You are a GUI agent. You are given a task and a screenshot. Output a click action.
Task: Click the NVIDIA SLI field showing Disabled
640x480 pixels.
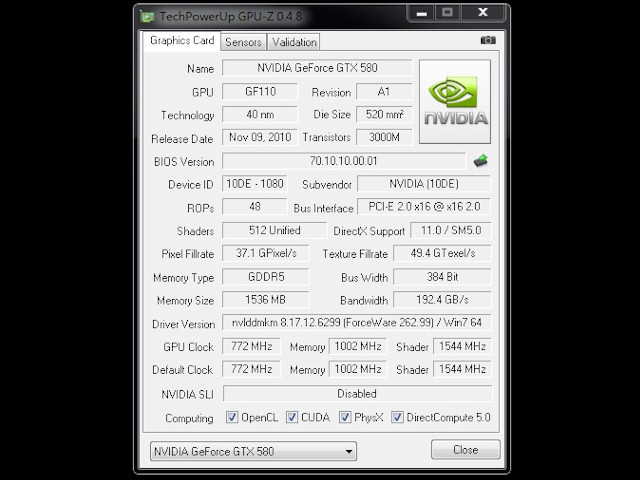pyautogui.click(x=358, y=393)
